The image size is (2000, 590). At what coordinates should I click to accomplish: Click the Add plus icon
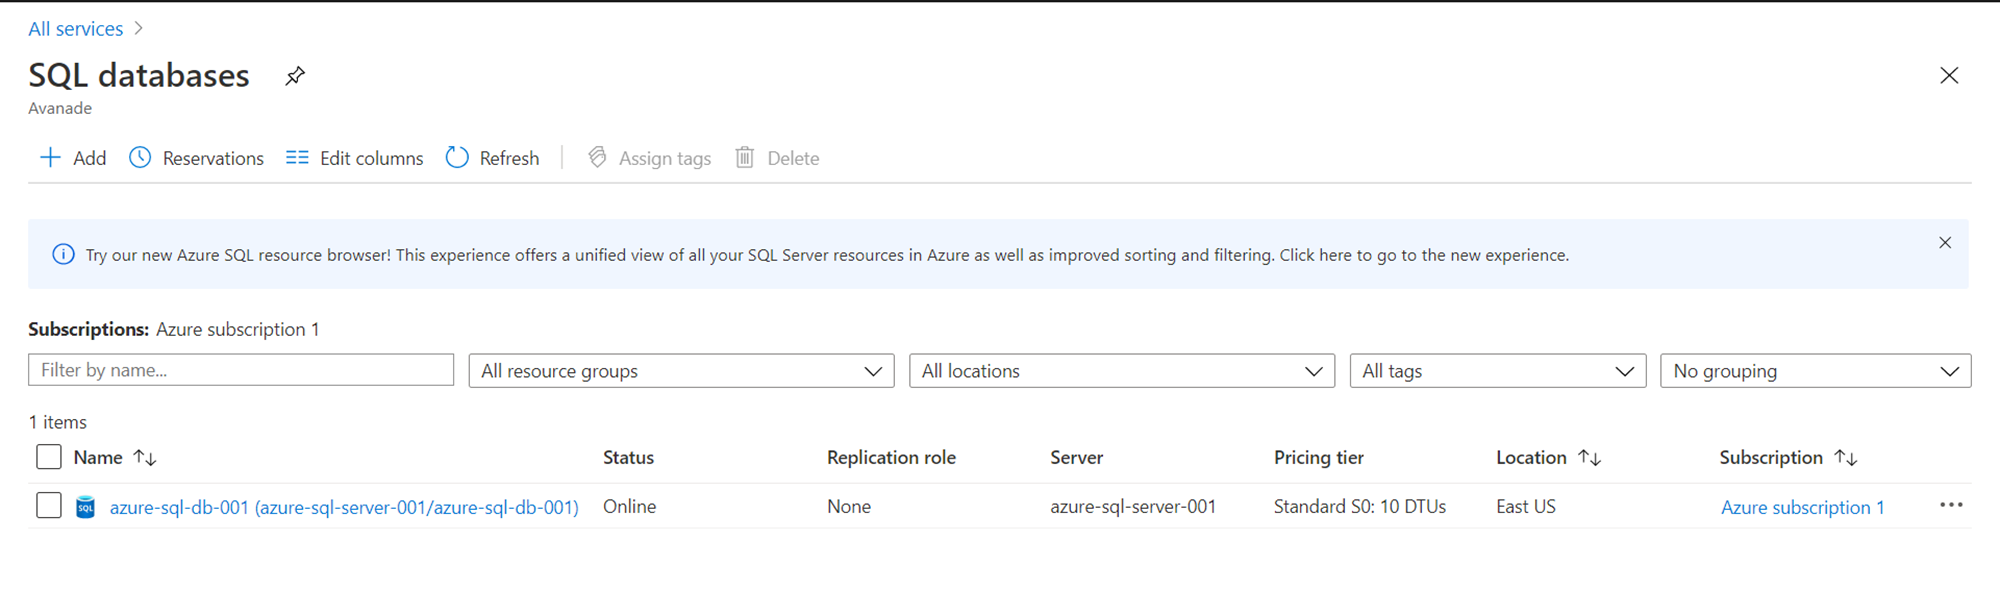coord(50,158)
